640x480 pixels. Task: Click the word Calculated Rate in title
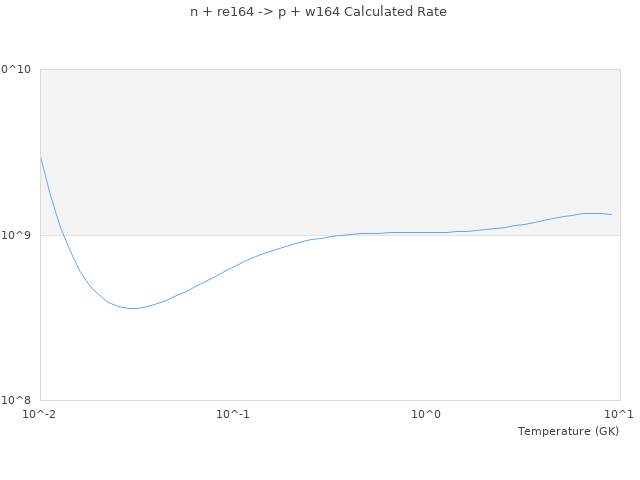point(395,12)
